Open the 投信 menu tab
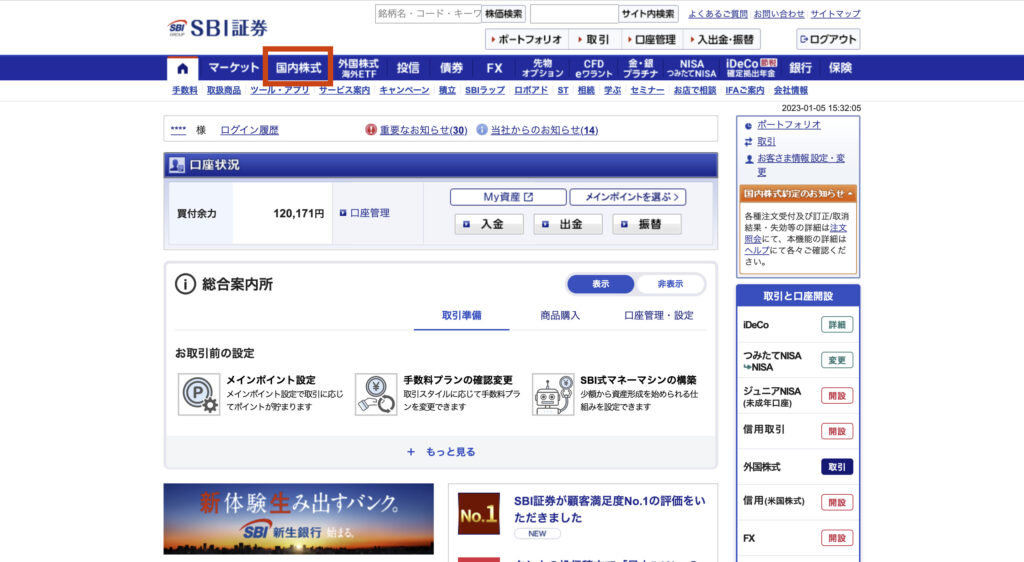 point(408,68)
